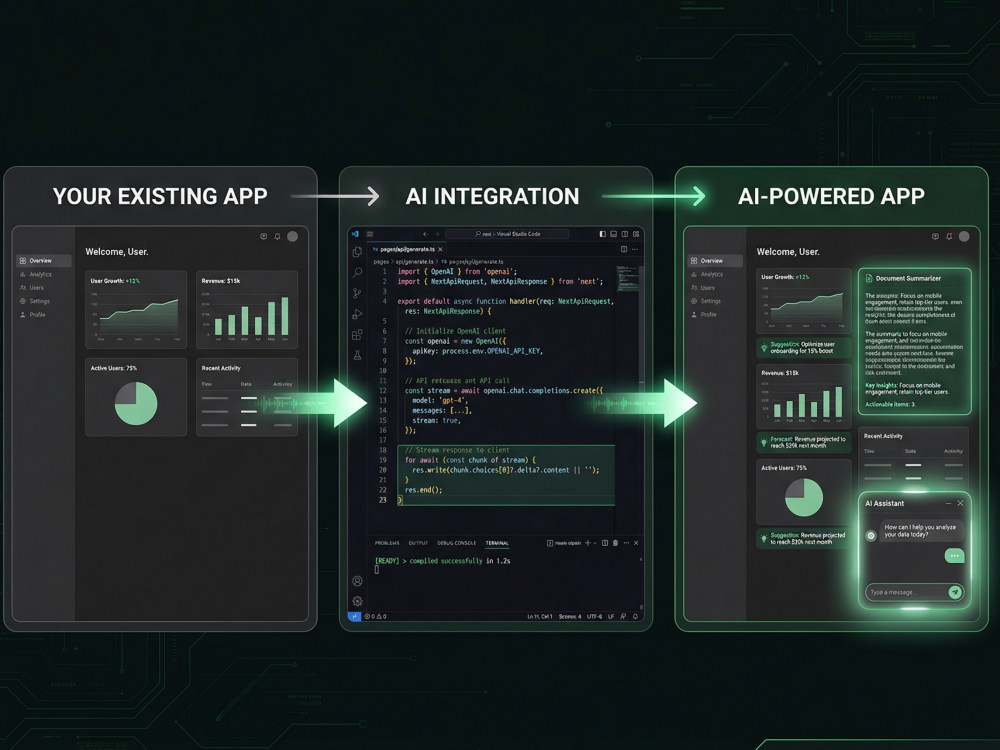Close the AI Assistant chat widget

click(960, 503)
